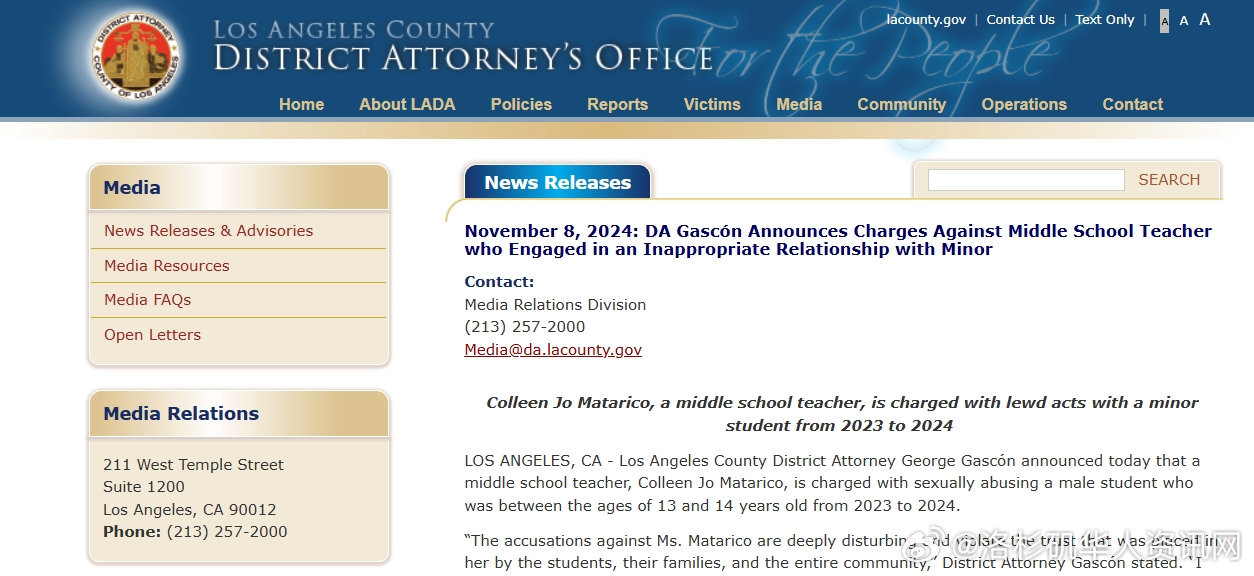Click the Media@da.lacounty.gov email link
Viewport: 1254px width, 576px height.
click(553, 350)
